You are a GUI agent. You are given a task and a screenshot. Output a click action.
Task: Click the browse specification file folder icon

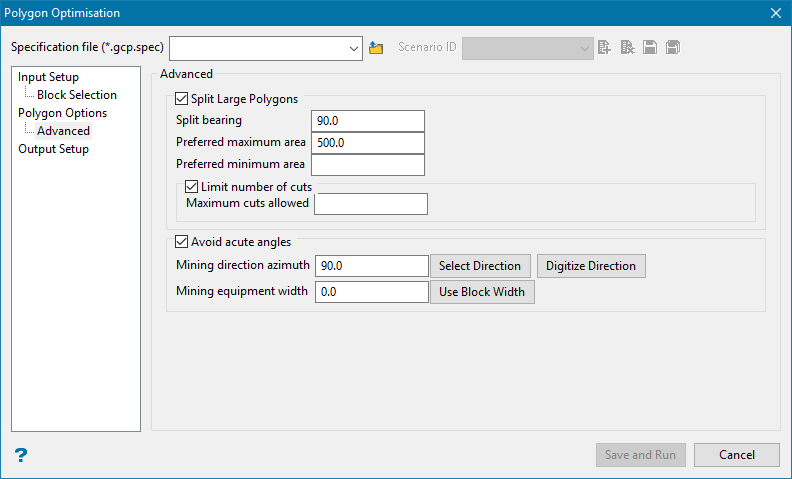tap(376, 47)
